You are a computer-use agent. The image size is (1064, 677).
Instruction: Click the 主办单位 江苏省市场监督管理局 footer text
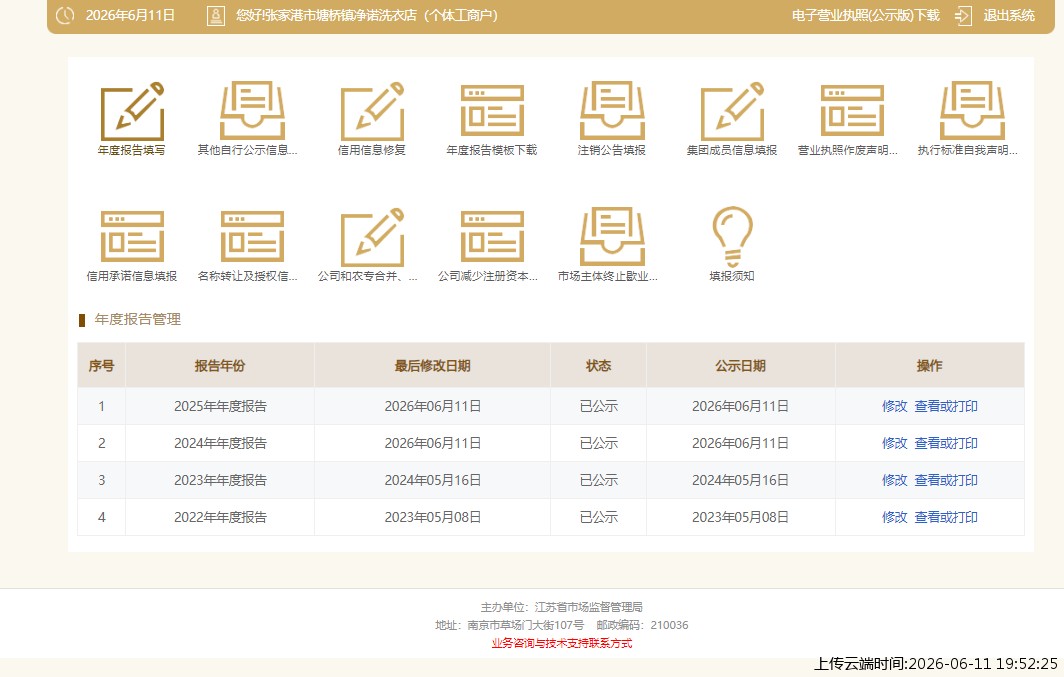pyautogui.click(x=561, y=607)
